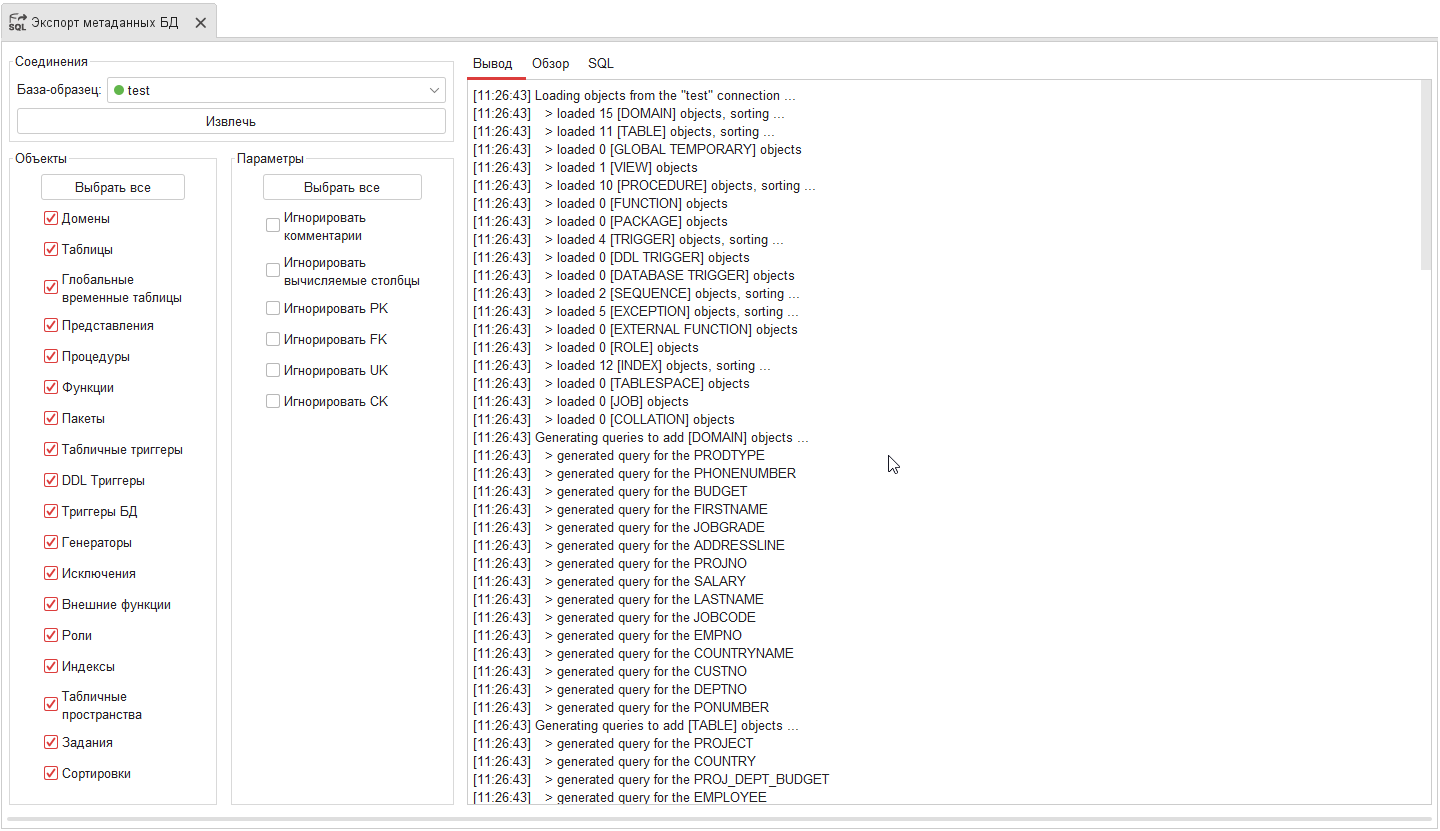Check the Игнорировать PK option
This screenshot has width=1440, height=831.
pyautogui.click(x=272, y=308)
